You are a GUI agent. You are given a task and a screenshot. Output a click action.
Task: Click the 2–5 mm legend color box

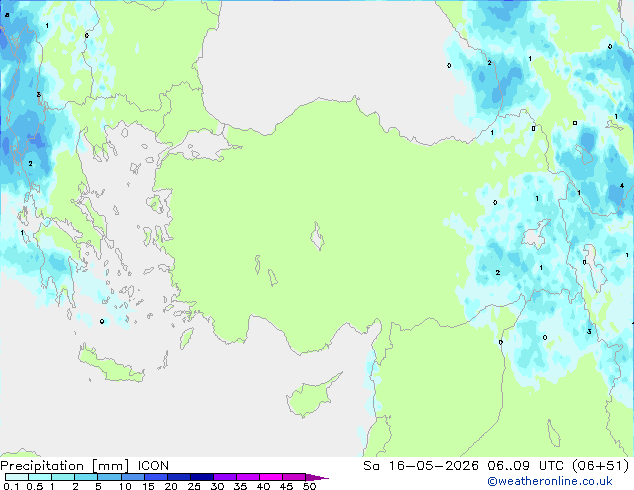point(86,477)
